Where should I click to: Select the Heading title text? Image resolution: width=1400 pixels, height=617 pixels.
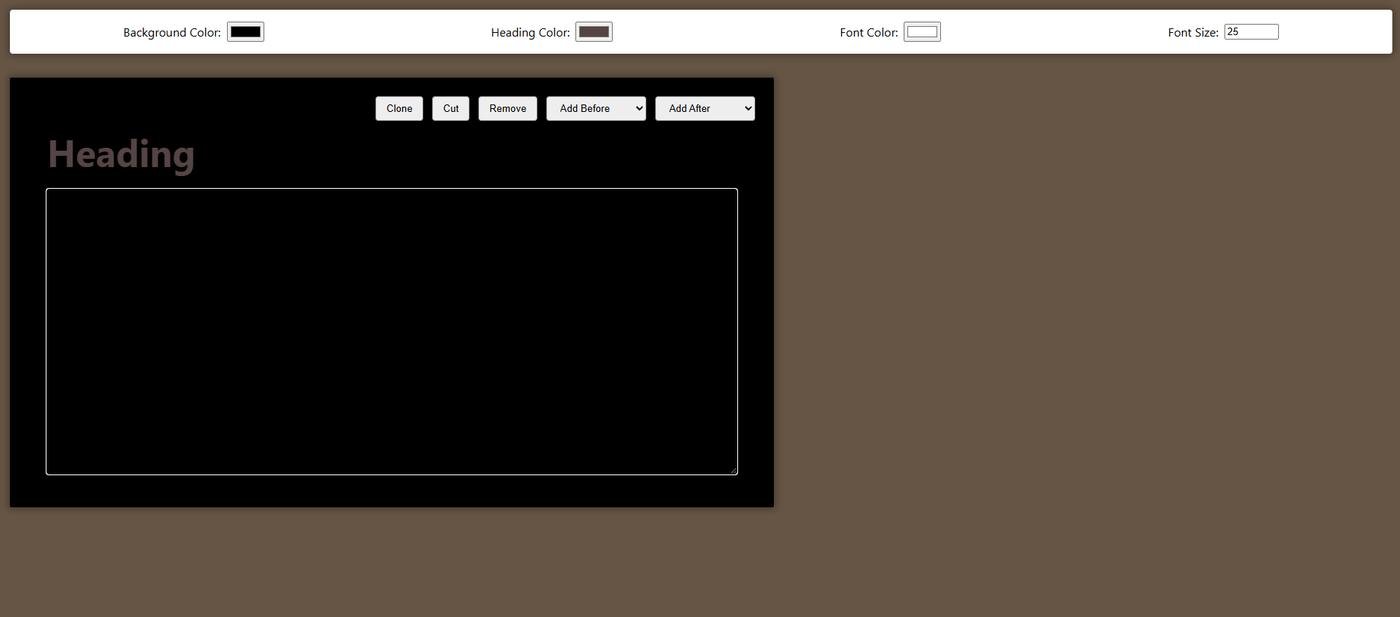[x=121, y=154]
